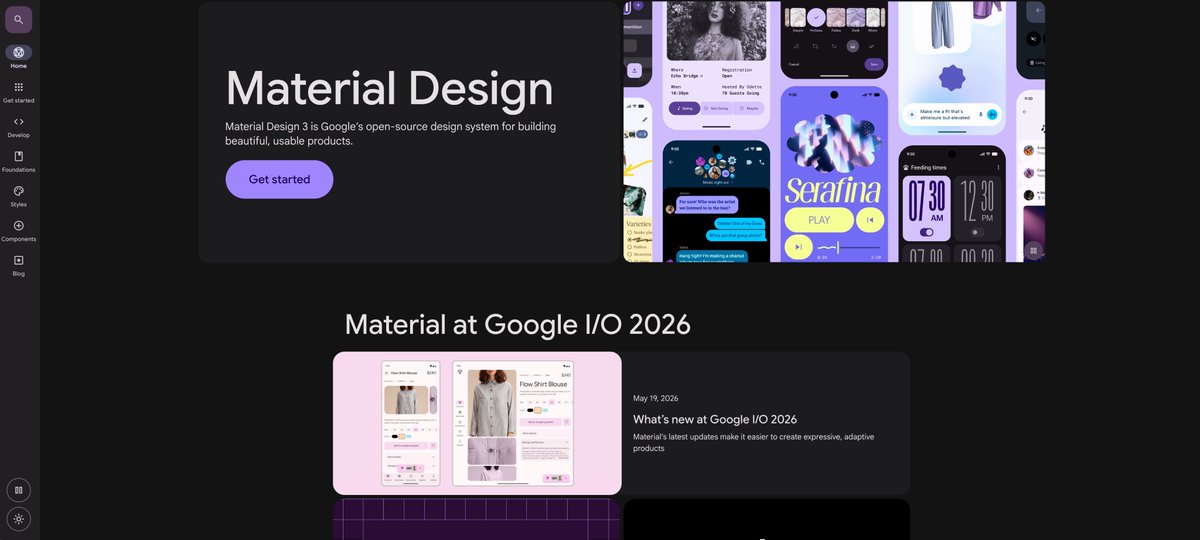Click the Blog label in sidebar
Viewport: 1200px width, 540px height.
point(18,274)
